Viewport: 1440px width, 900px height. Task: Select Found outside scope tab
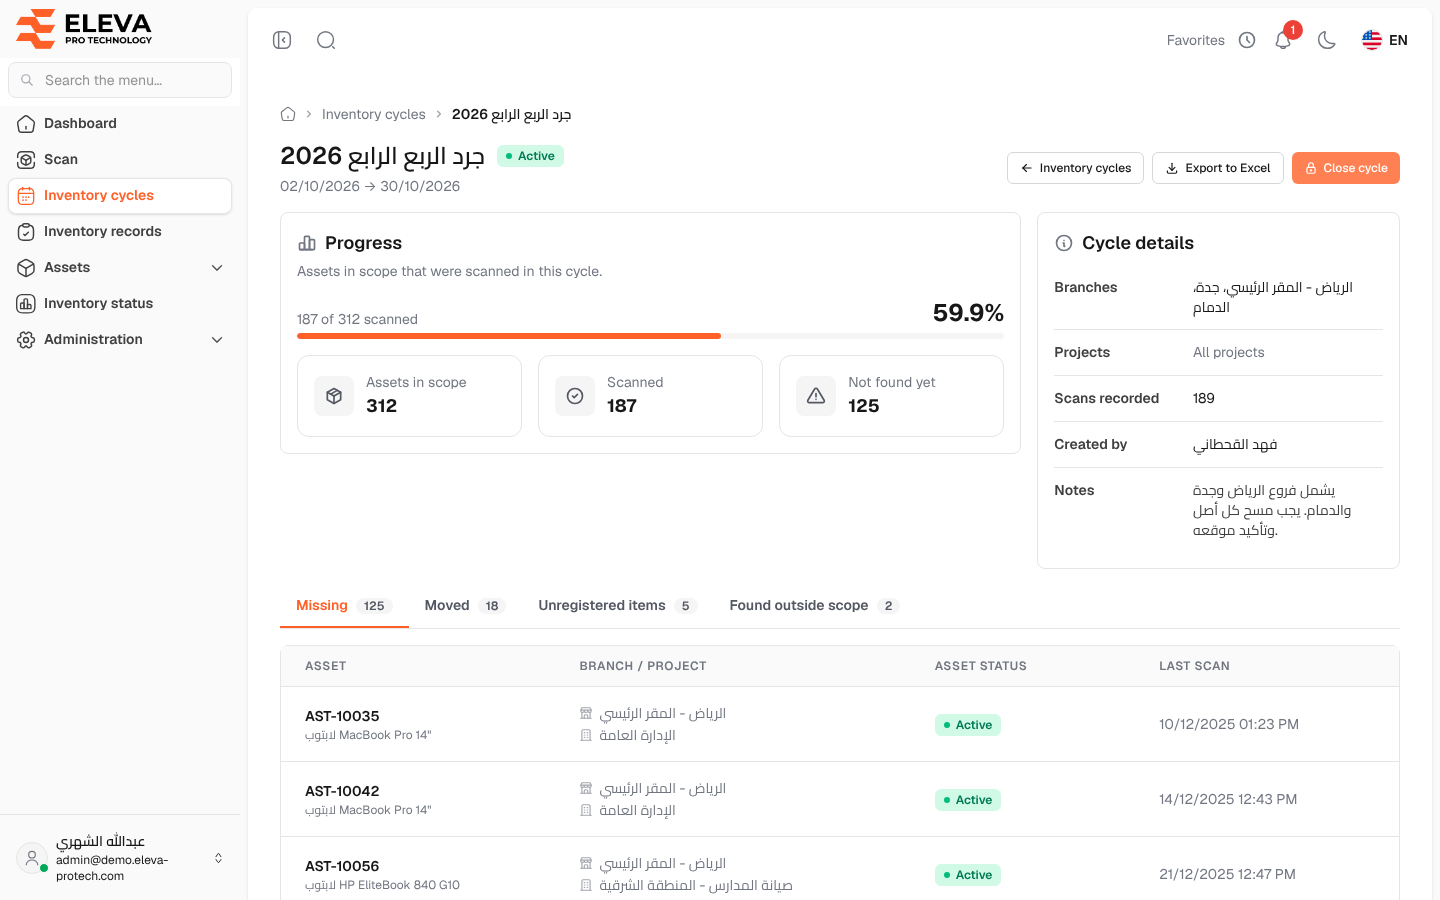(814, 605)
